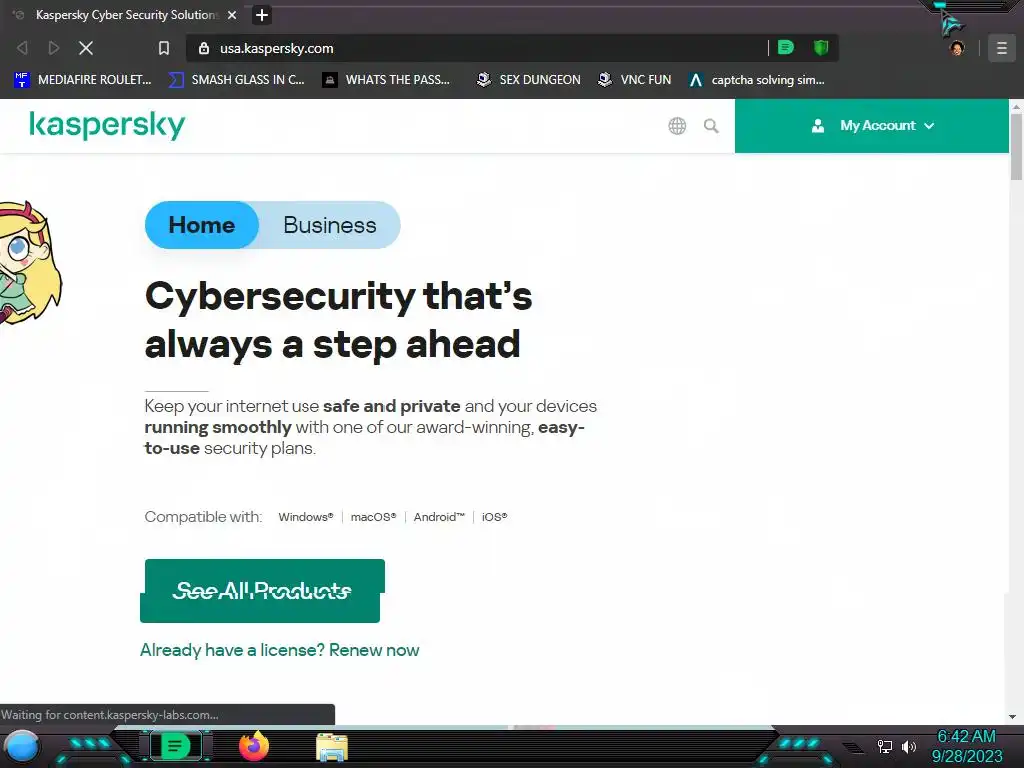Switch to the Business toggle option

pyautogui.click(x=330, y=225)
